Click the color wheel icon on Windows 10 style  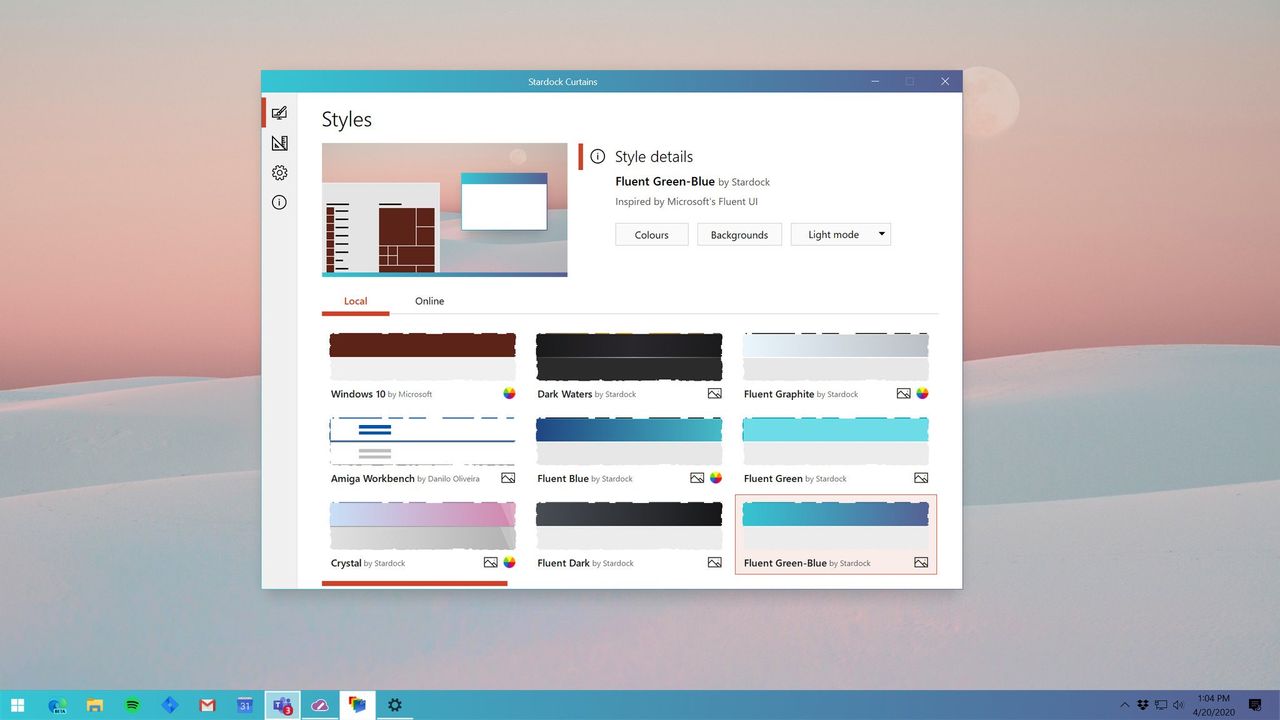[x=509, y=393]
